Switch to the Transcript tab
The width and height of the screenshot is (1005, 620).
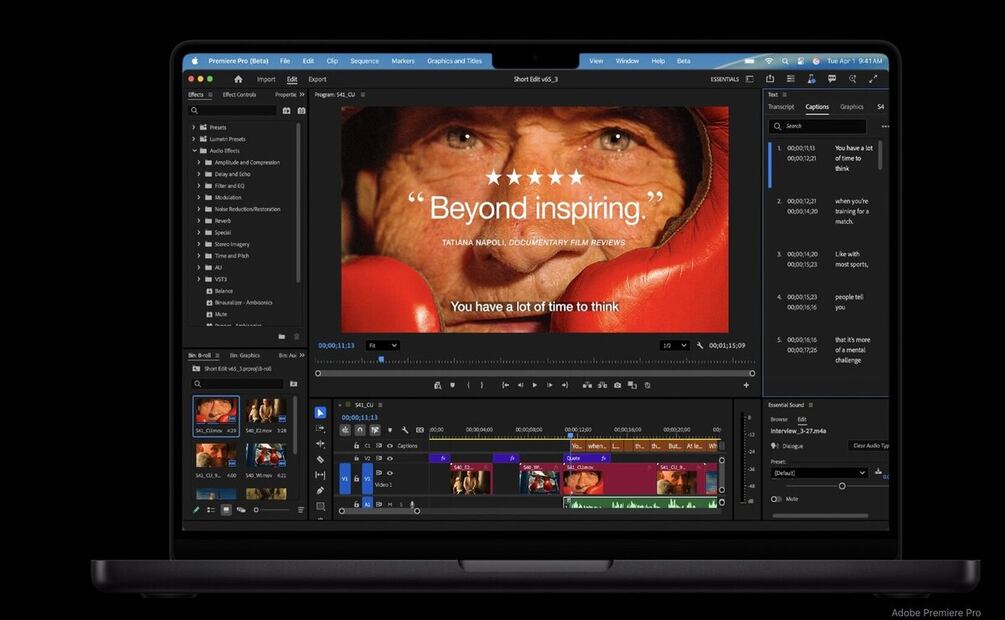(x=781, y=107)
